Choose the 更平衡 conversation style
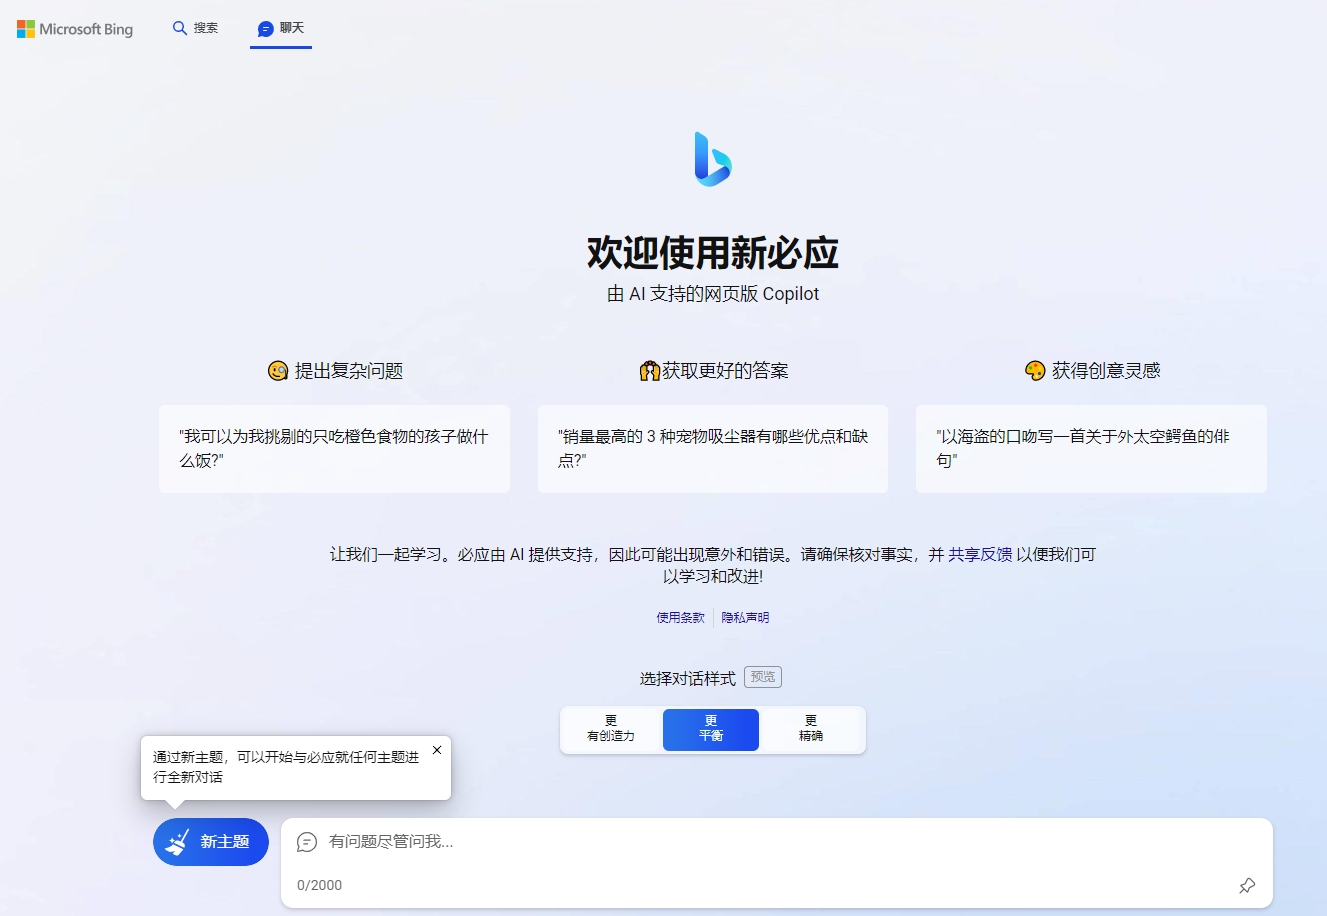Viewport: 1327px width, 916px height. 711,729
